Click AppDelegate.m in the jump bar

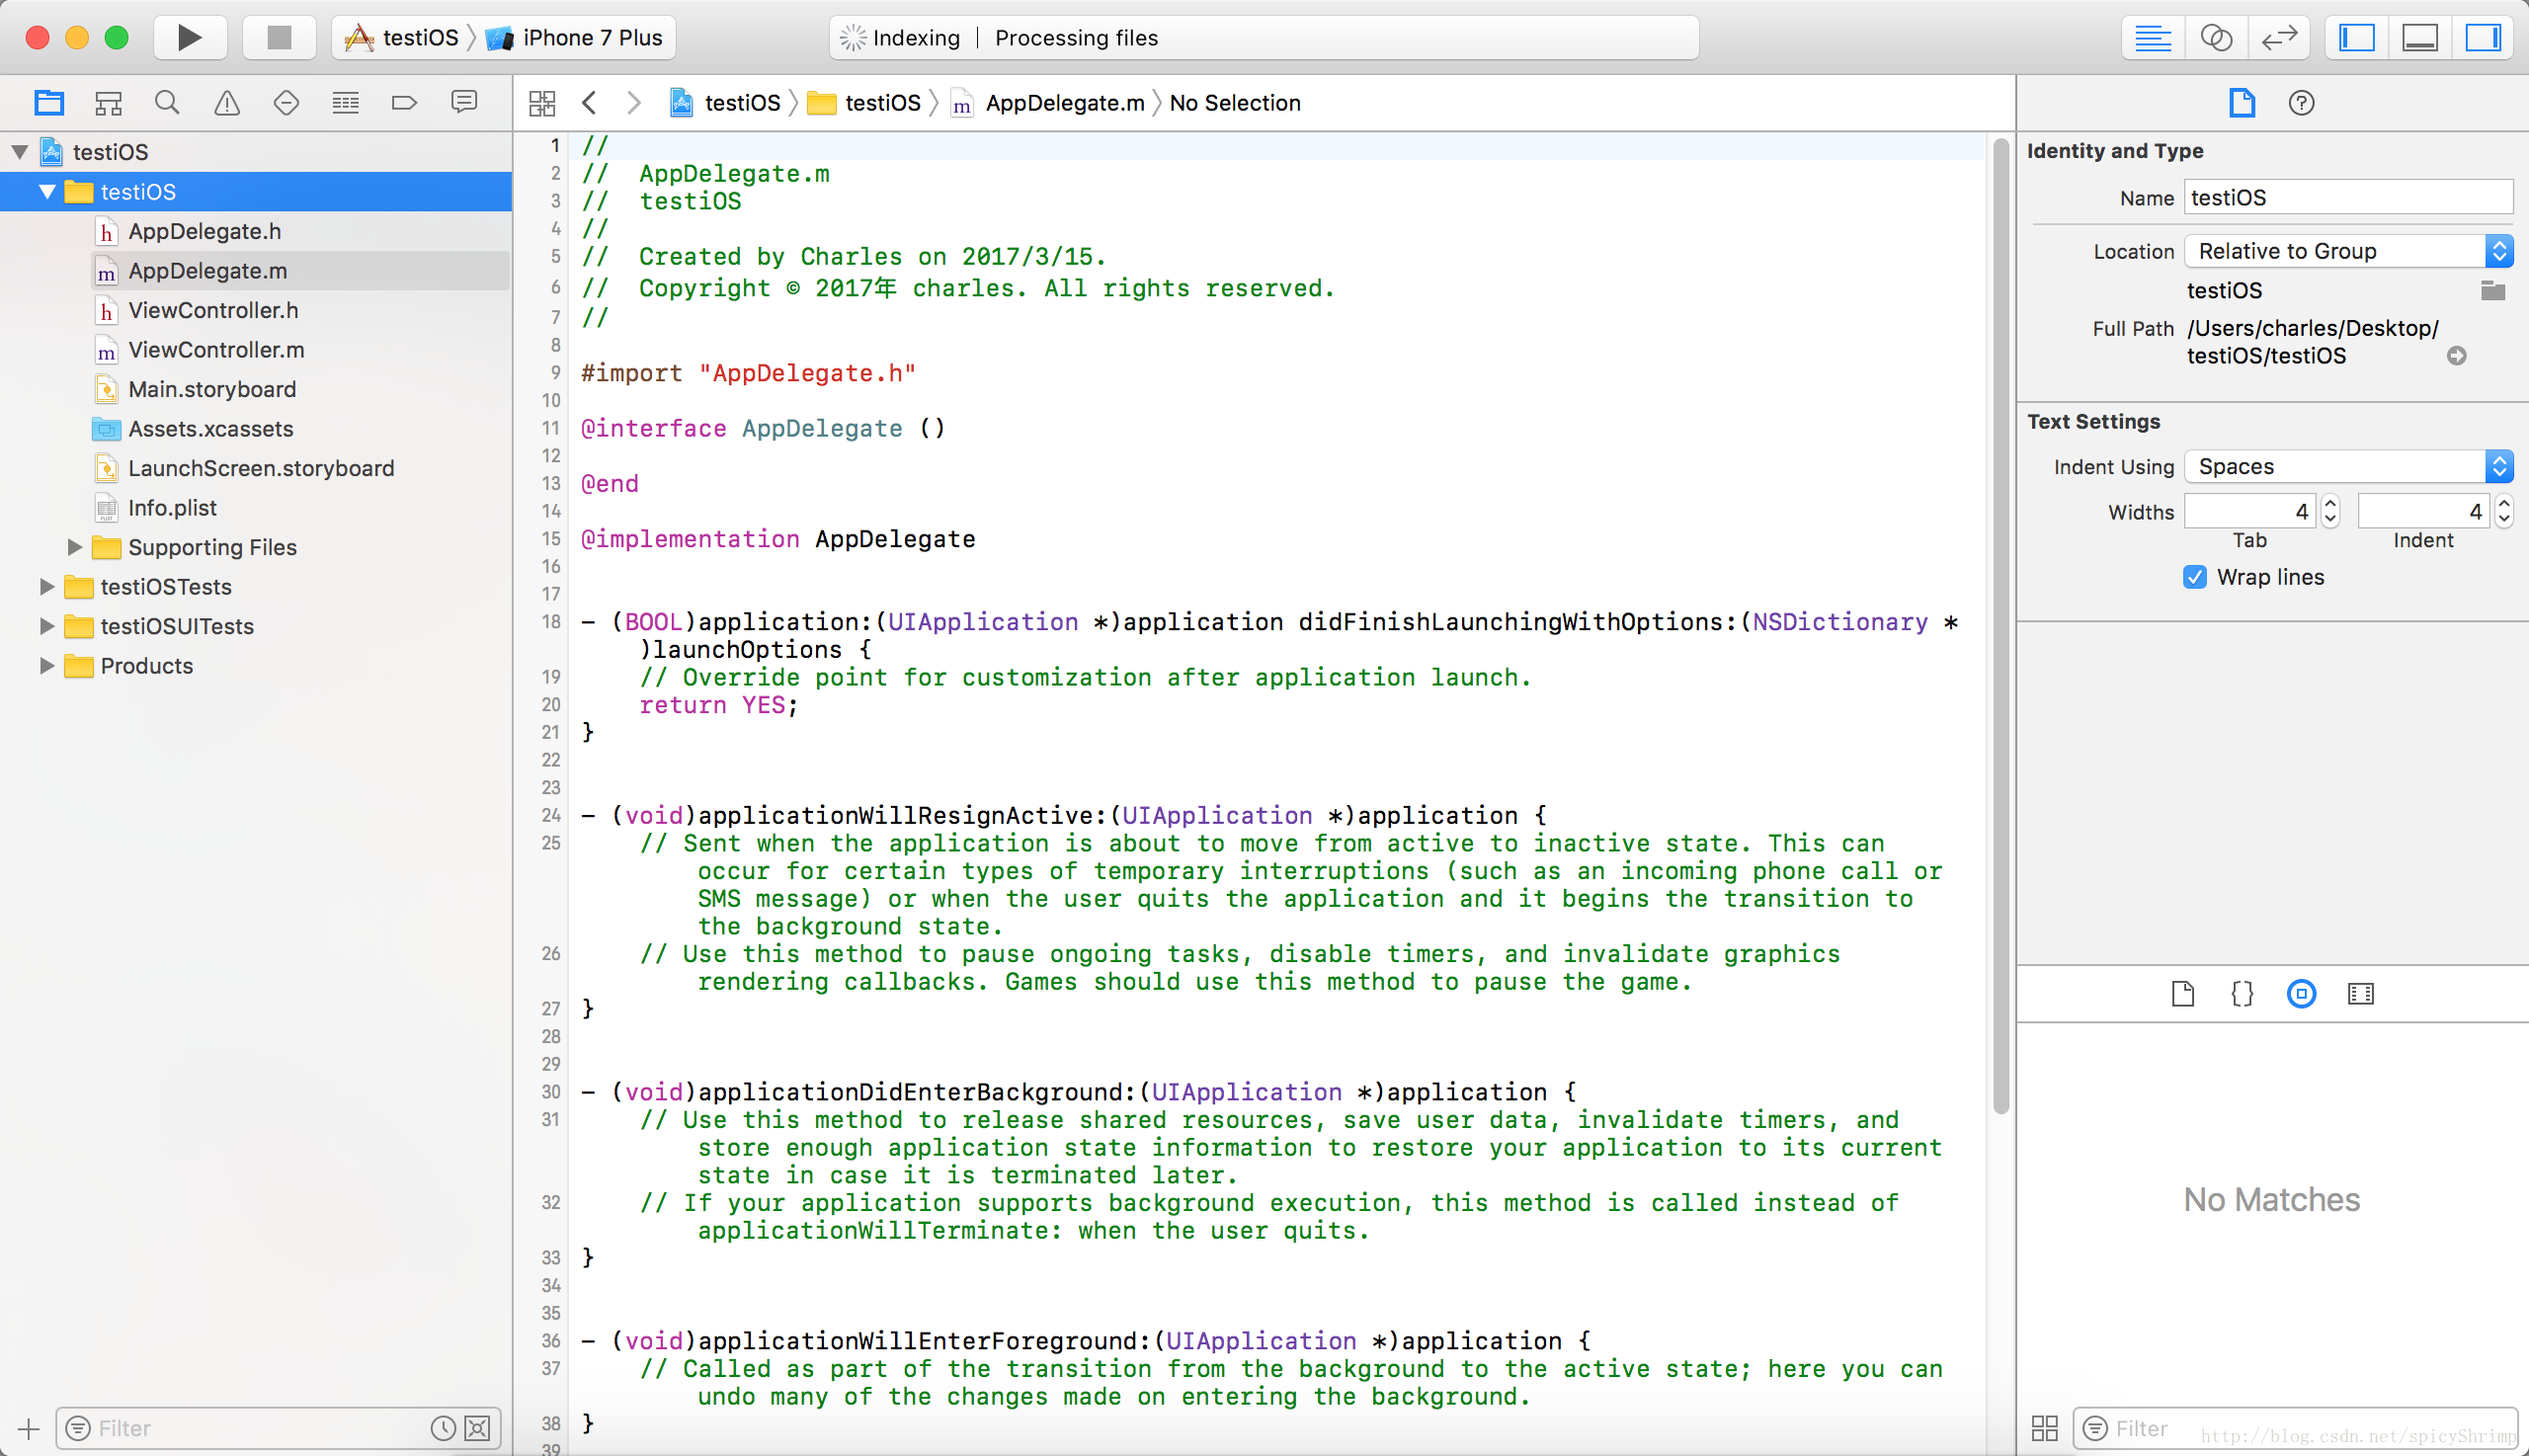pyautogui.click(x=1064, y=102)
